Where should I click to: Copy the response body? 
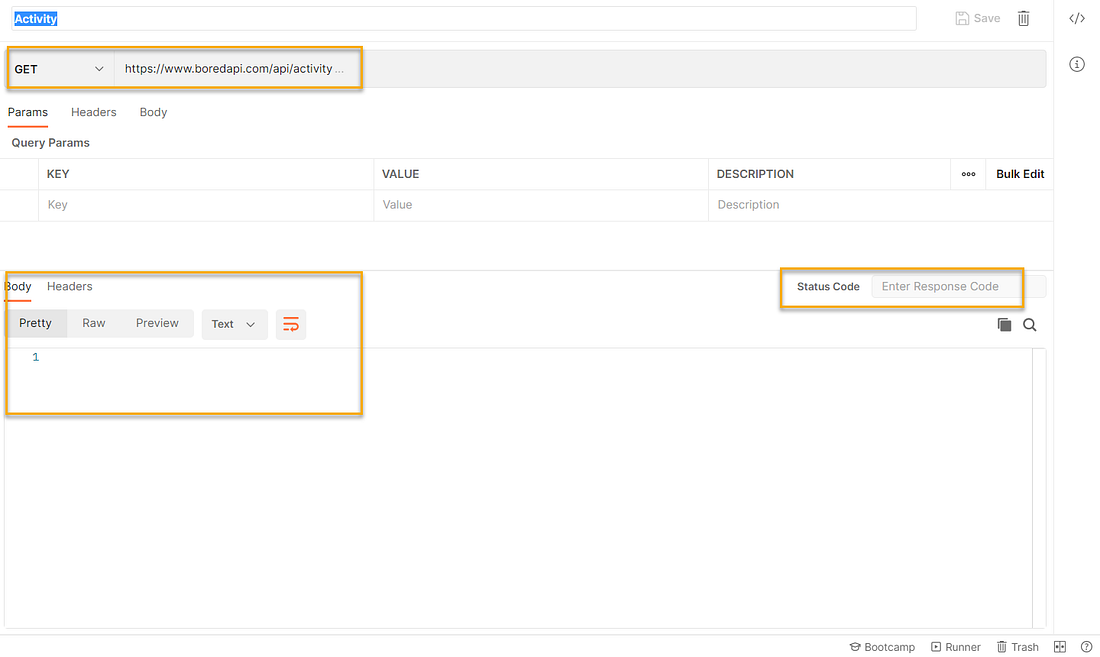[x=1004, y=324]
